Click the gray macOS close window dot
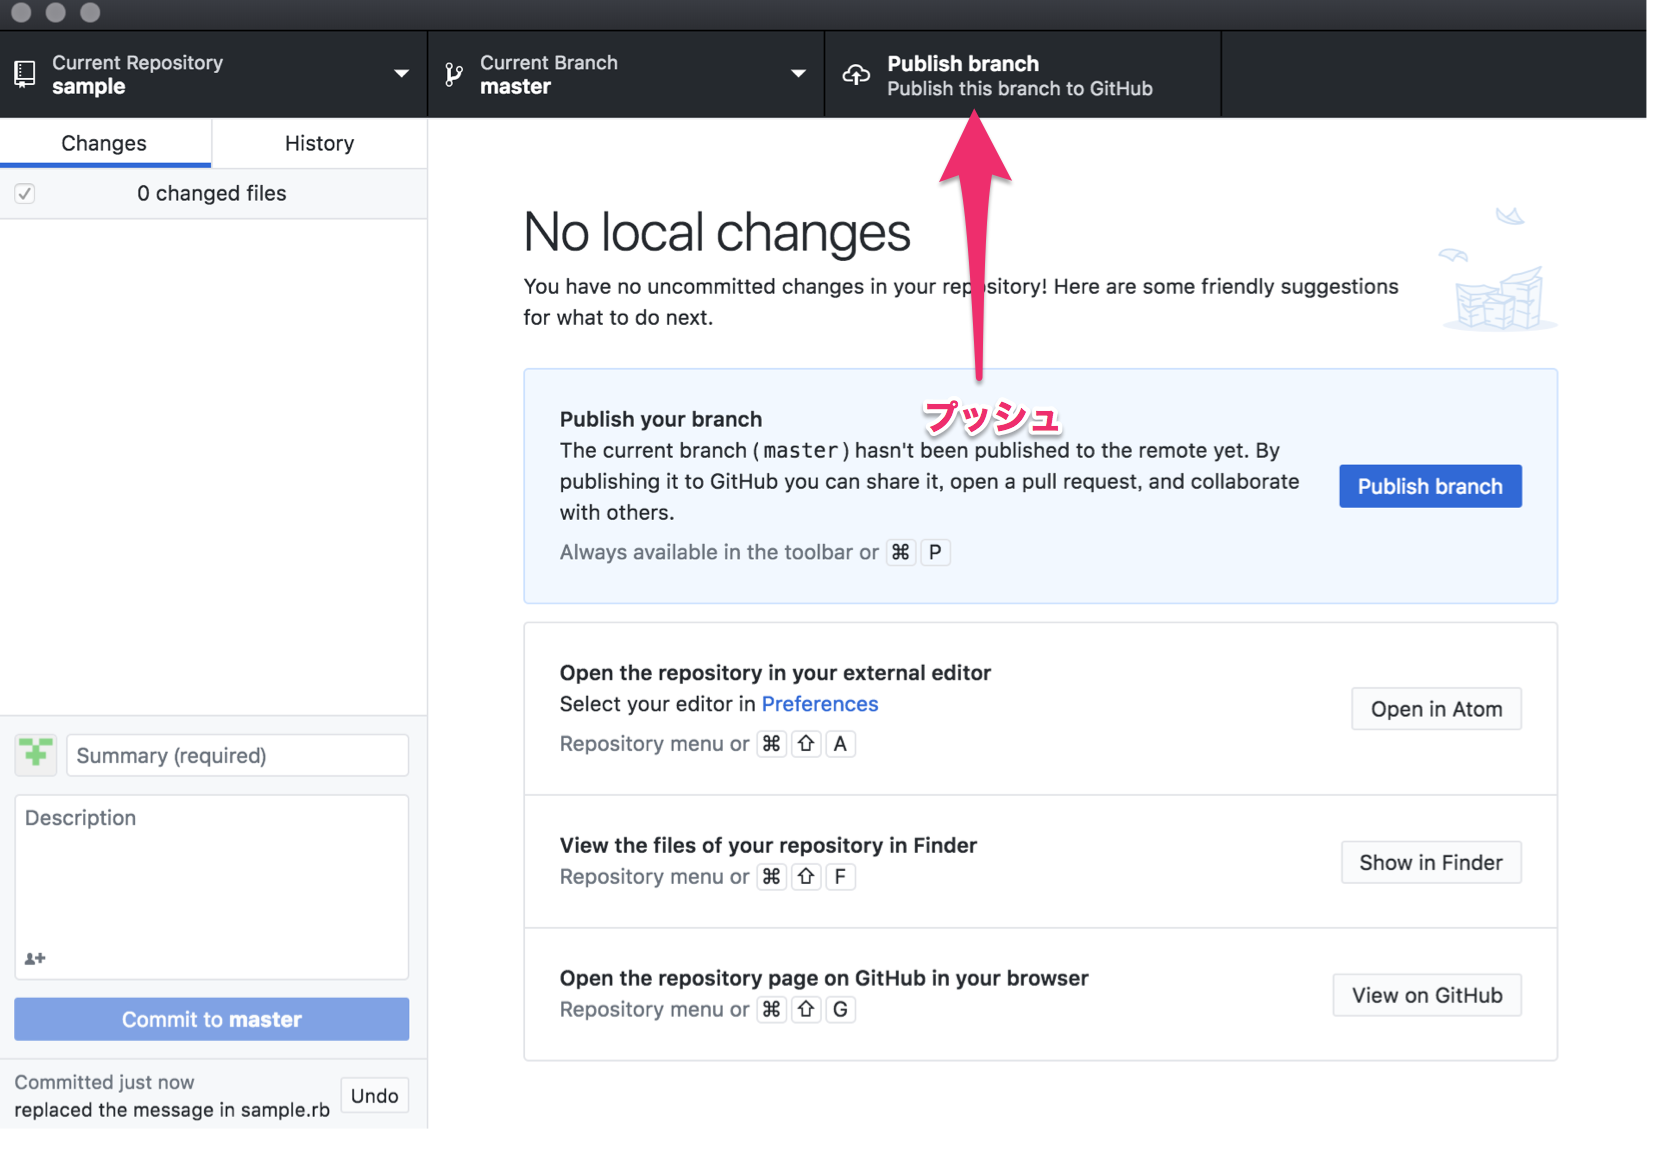This screenshot has width=1678, height=1164. [21, 12]
